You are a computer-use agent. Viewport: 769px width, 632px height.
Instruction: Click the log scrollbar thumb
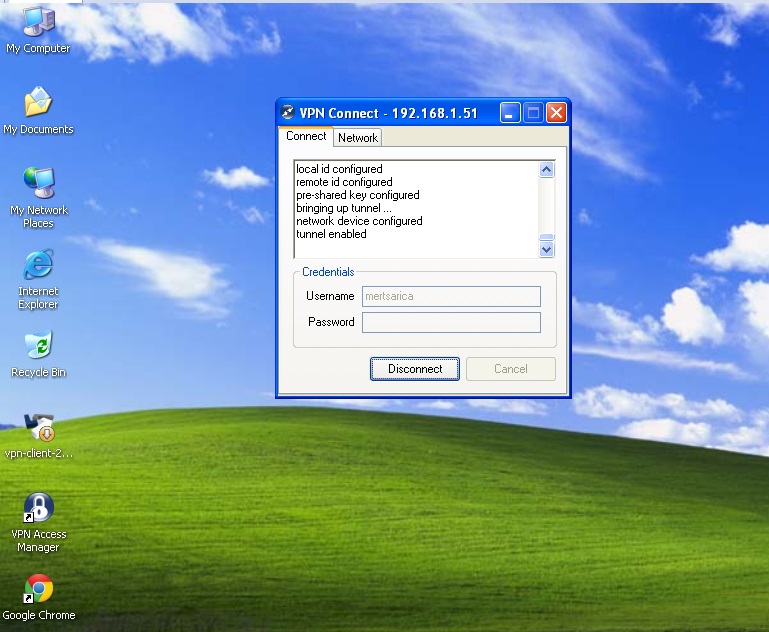point(546,237)
